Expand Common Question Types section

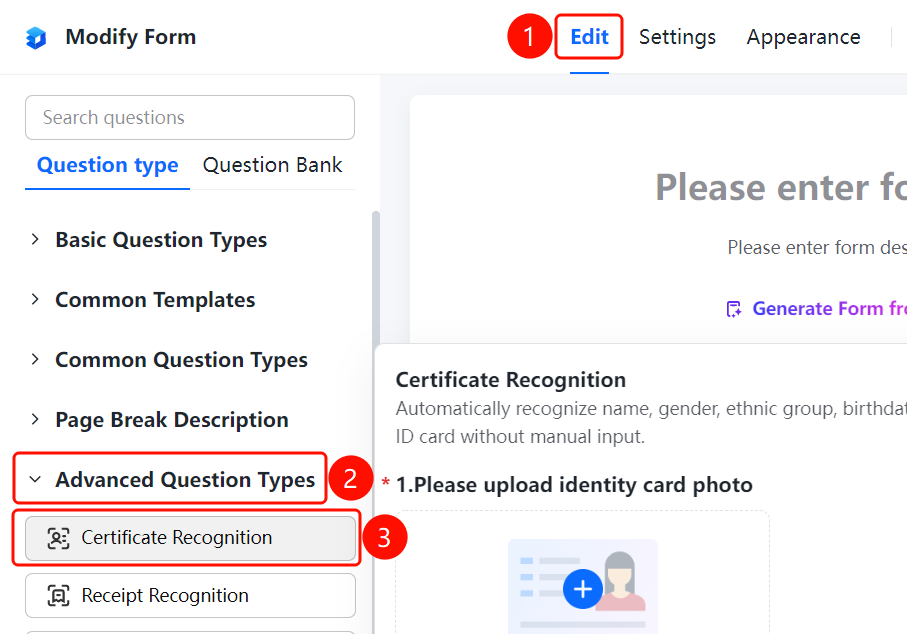(35, 360)
